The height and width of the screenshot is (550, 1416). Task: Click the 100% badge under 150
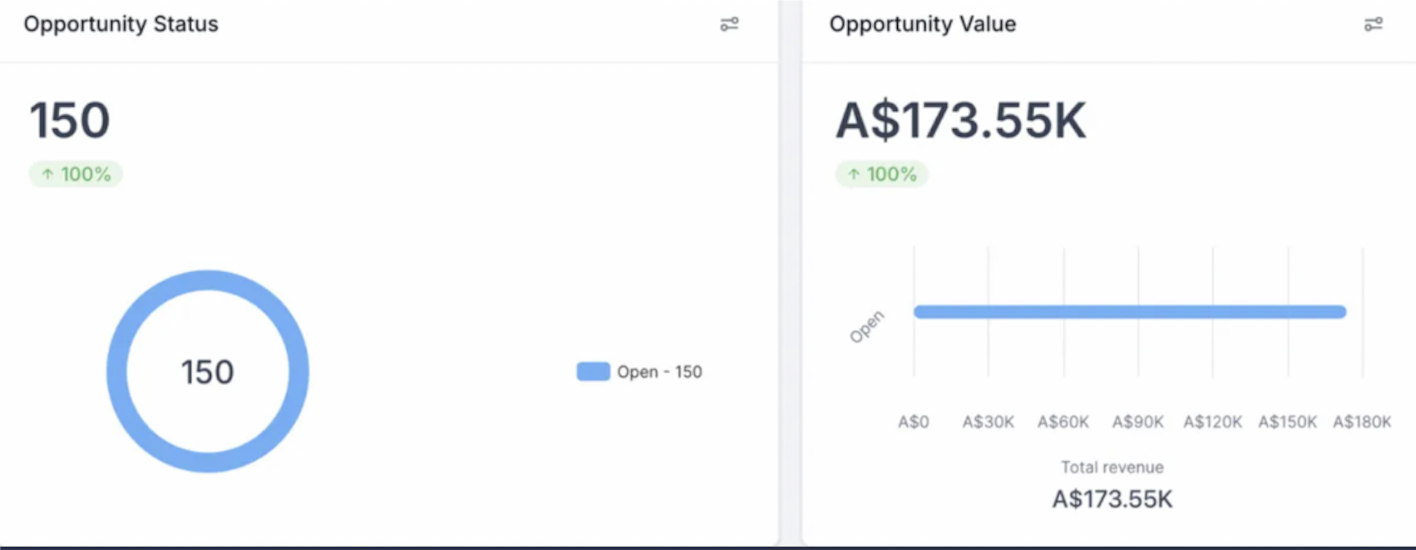tap(75, 174)
